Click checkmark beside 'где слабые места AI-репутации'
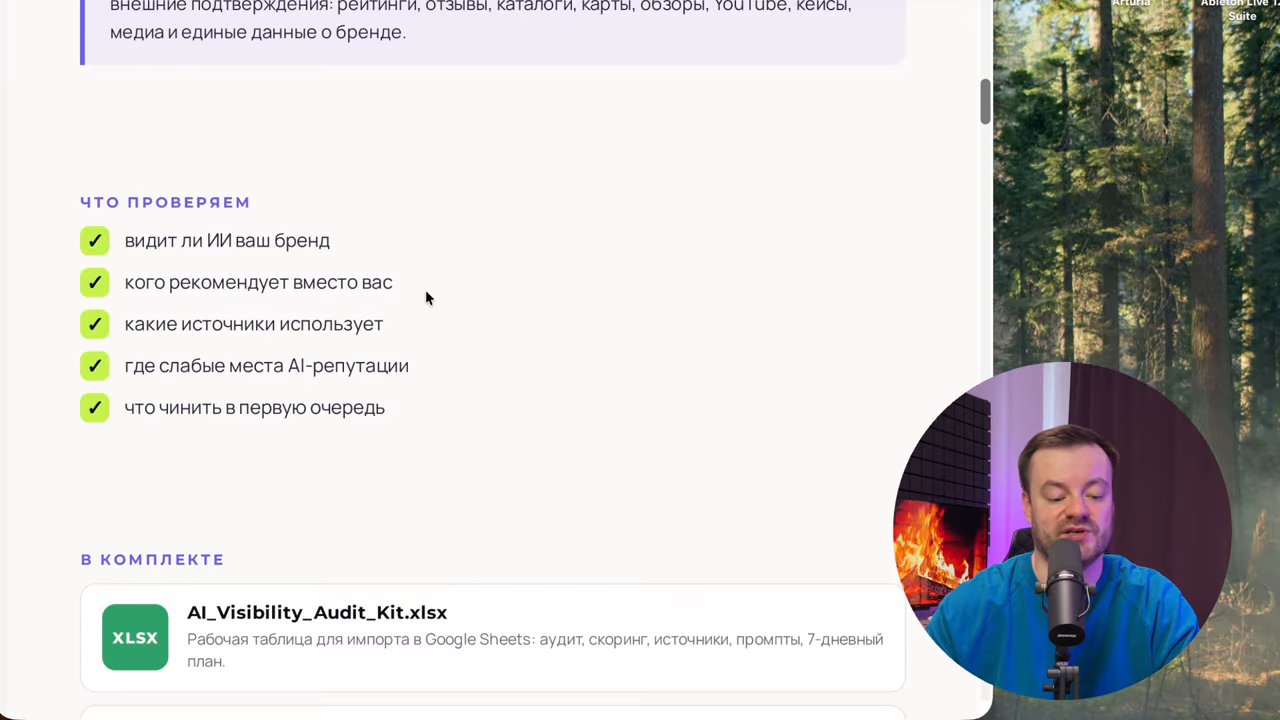The width and height of the screenshot is (1280, 720). pos(95,366)
